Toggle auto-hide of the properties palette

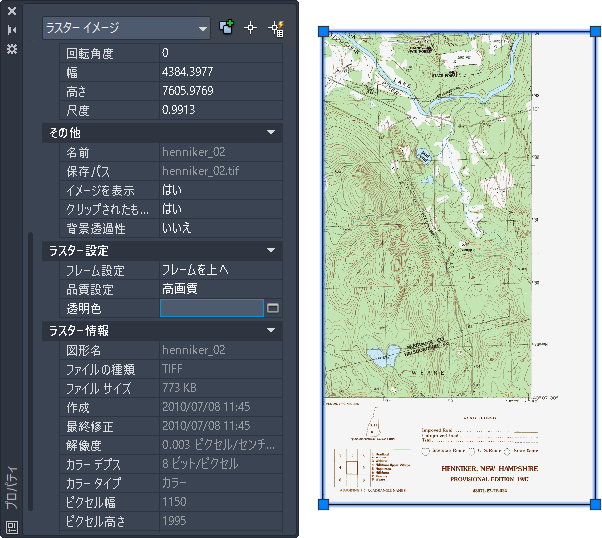pyautogui.click(x=12, y=30)
